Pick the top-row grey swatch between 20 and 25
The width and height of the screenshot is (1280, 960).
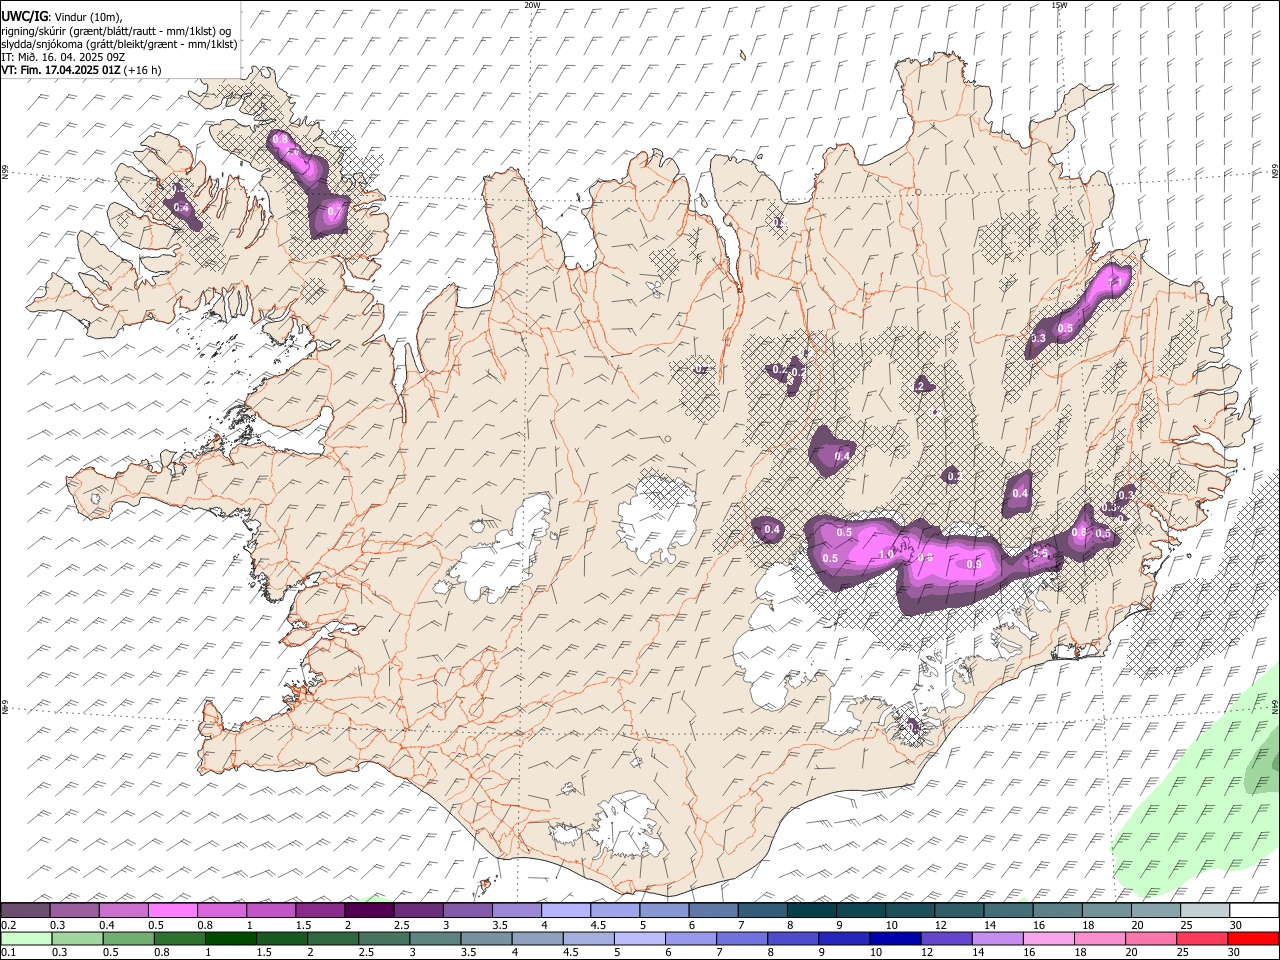pyautogui.click(x=1156, y=910)
